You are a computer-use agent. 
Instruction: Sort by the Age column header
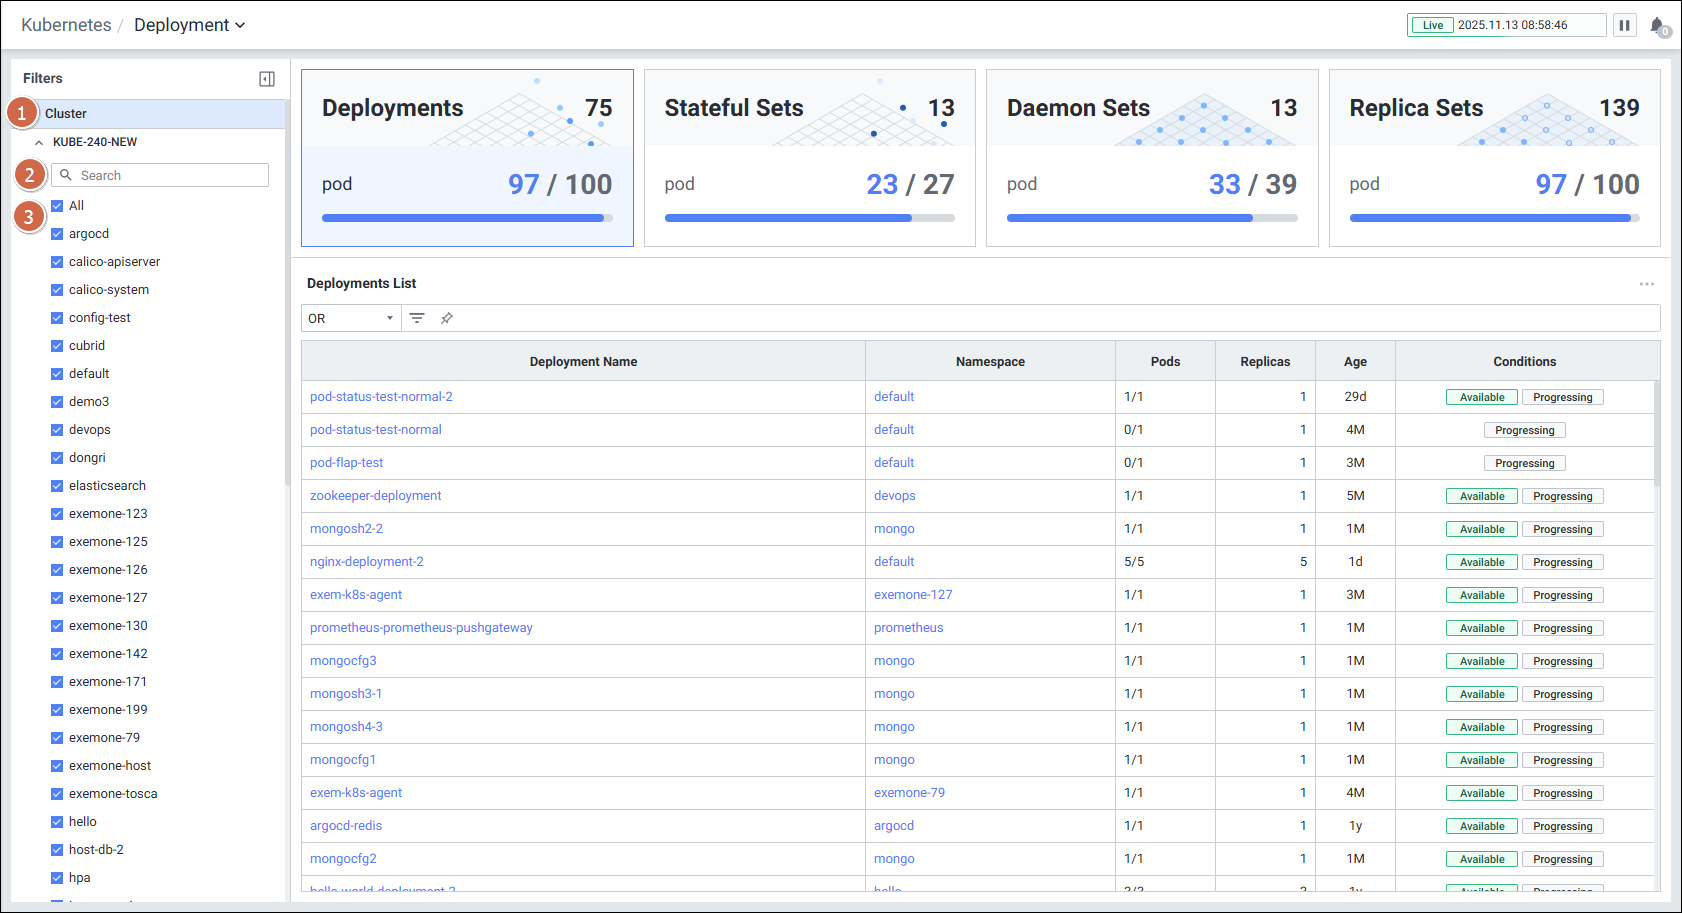[x=1355, y=362]
